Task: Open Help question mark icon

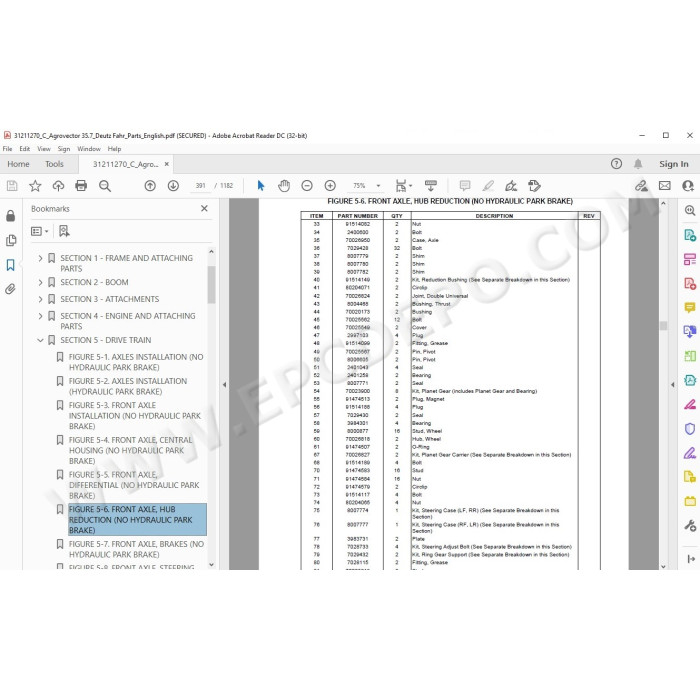Action: (x=616, y=164)
